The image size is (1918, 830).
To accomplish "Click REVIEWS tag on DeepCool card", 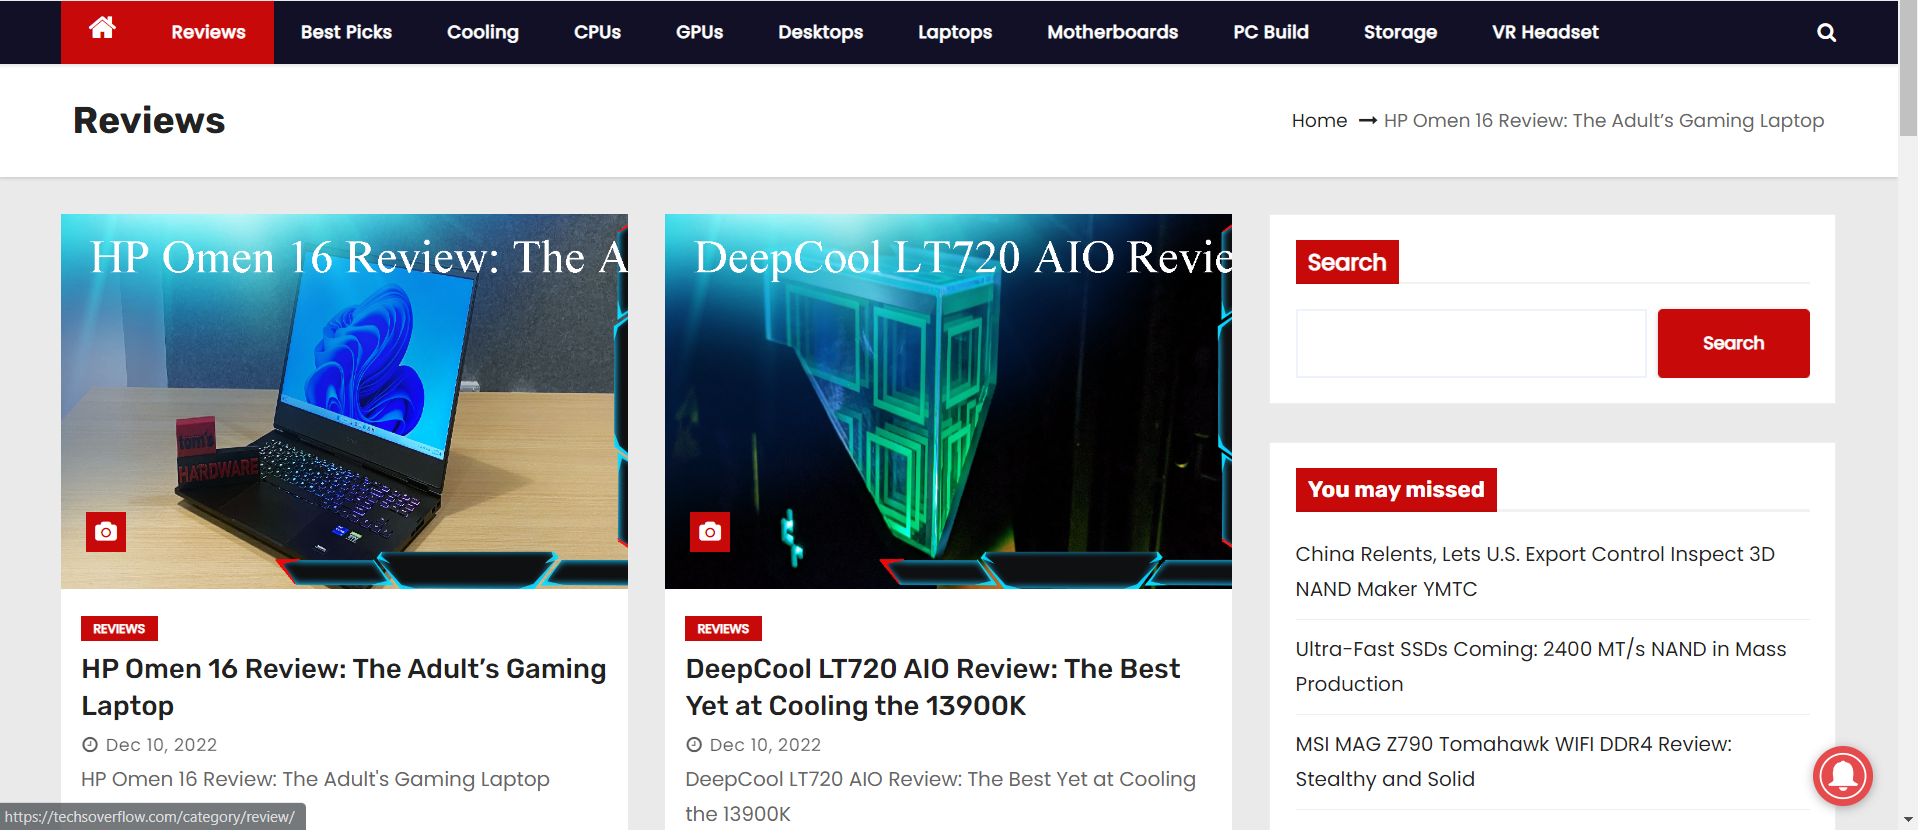I will coord(723,629).
